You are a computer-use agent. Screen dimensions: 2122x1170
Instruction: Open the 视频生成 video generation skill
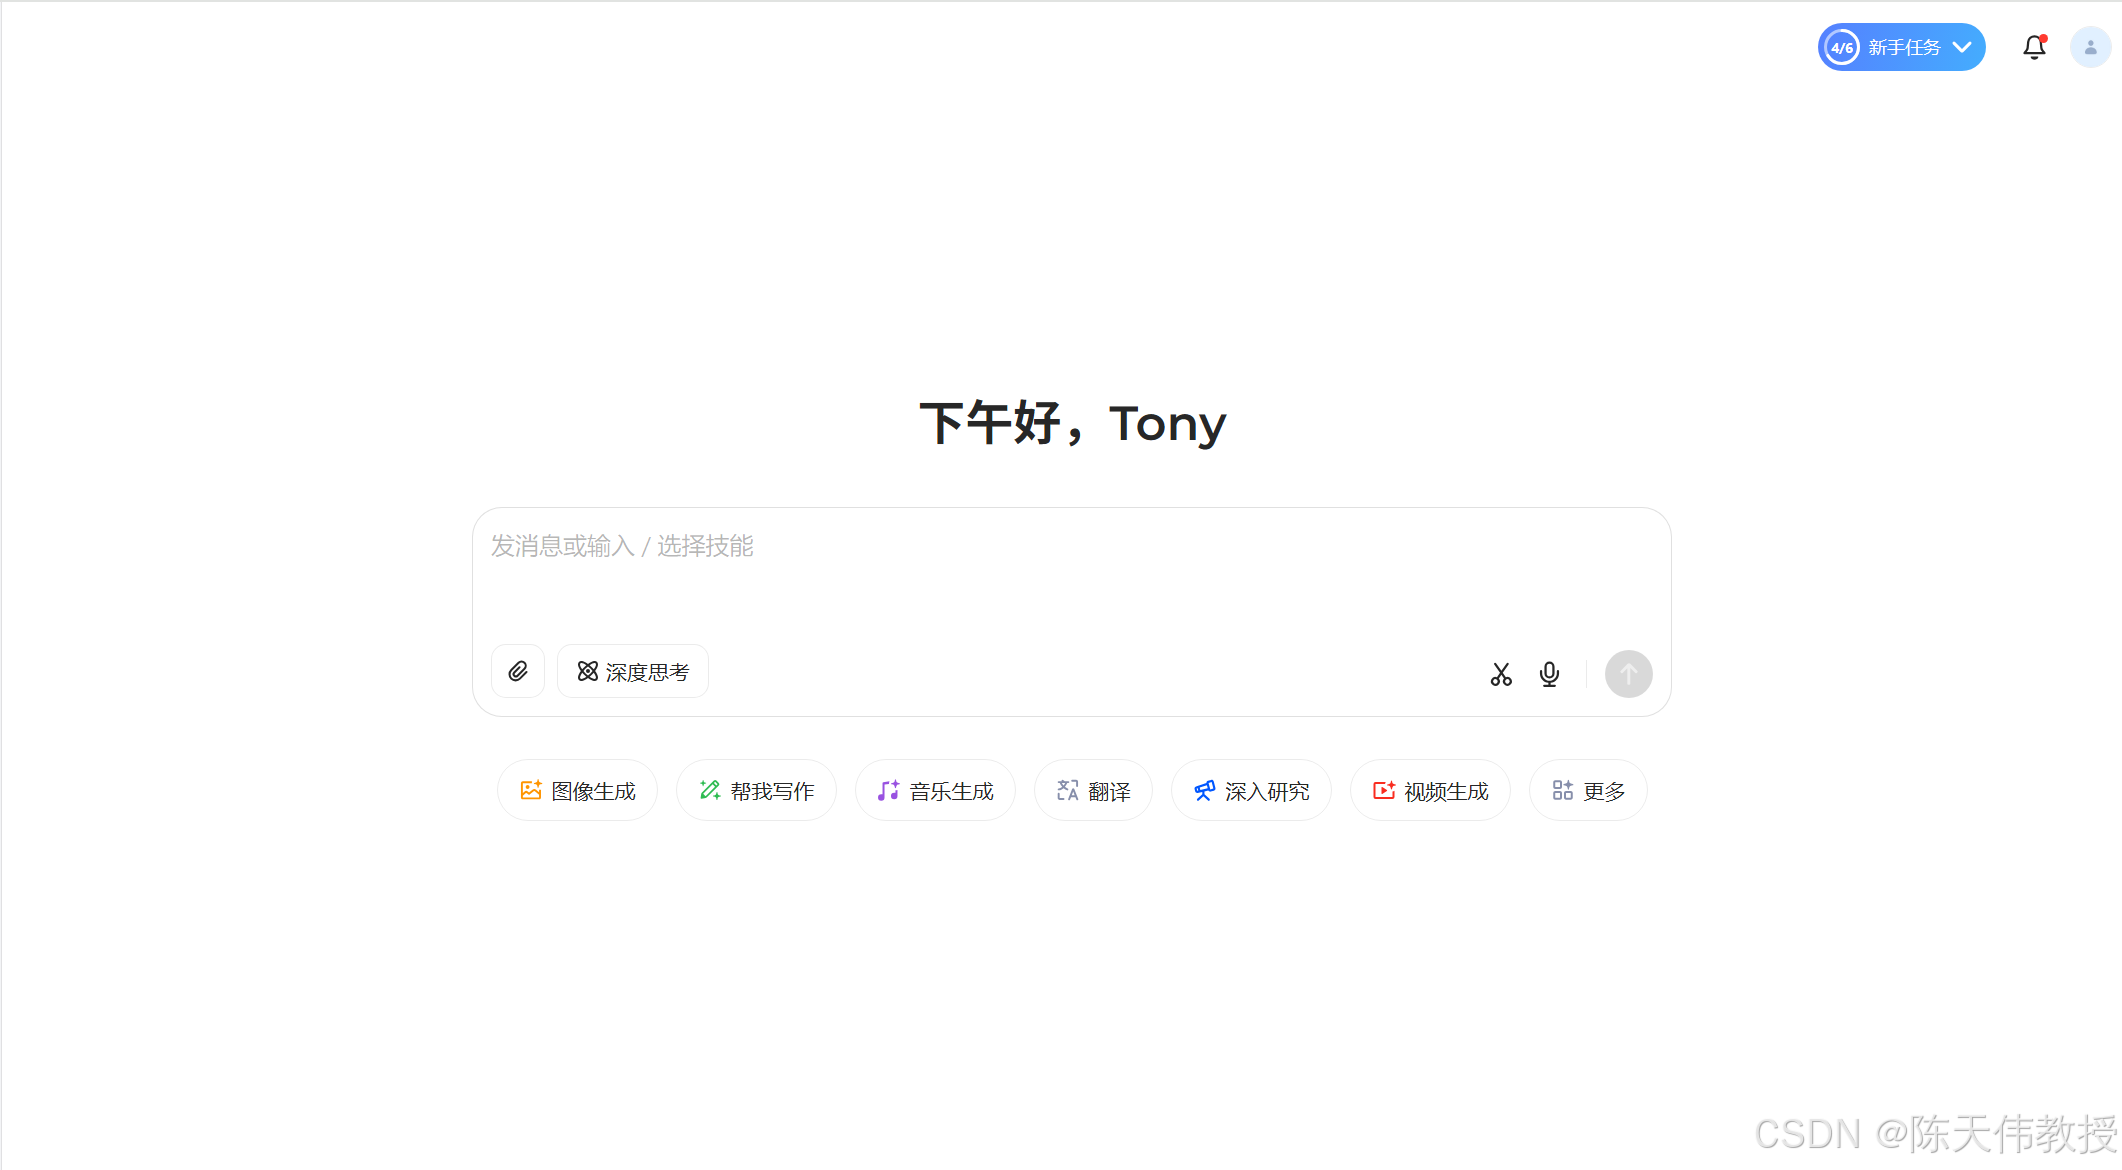point(1430,791)
